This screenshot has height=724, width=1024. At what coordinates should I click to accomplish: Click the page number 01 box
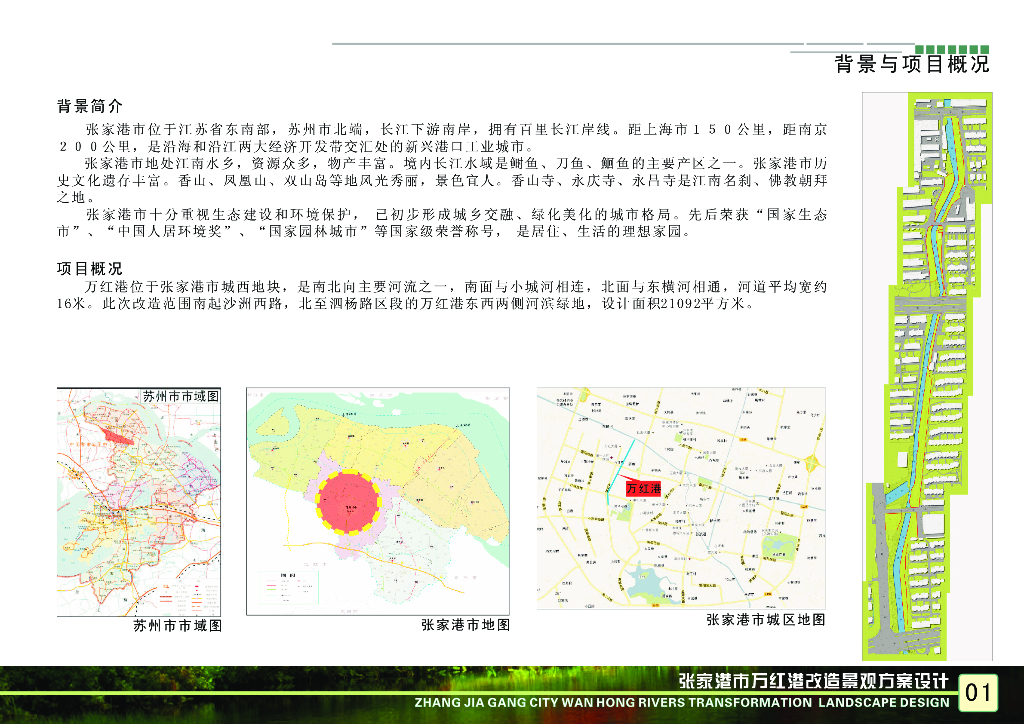(x=978, y=692)
